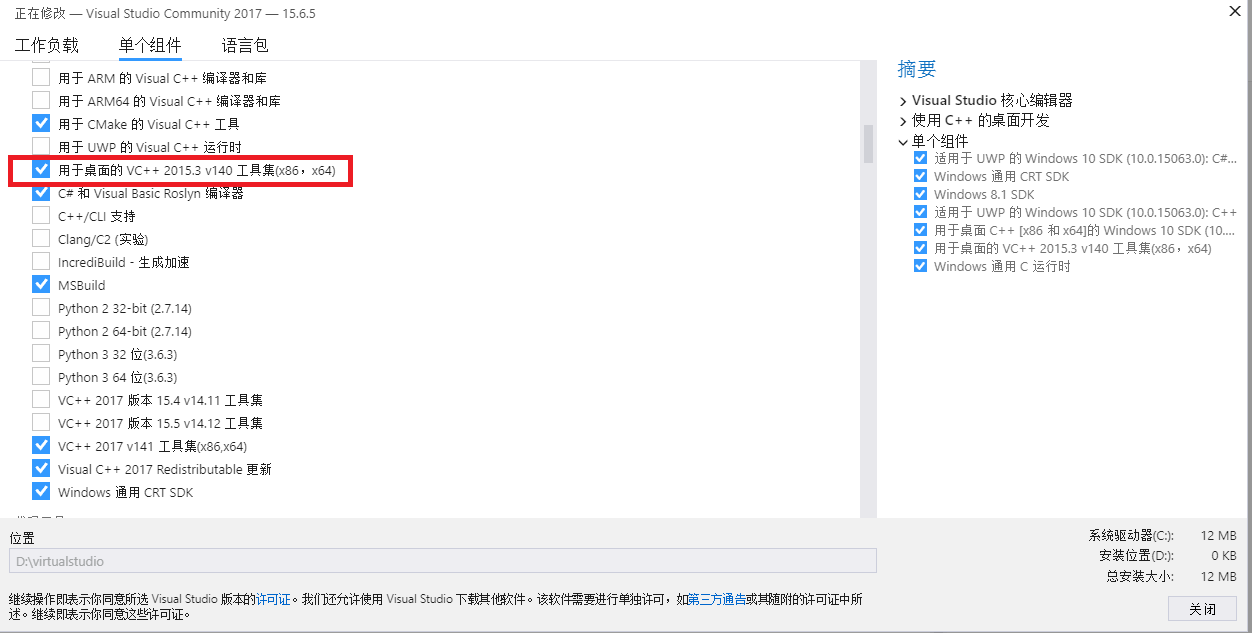Check 用于 ARM 的 Visual C++ 编译器和库
Image resolution: width=1252 pixels, height=633 pixels.
(x=41, y=77)
